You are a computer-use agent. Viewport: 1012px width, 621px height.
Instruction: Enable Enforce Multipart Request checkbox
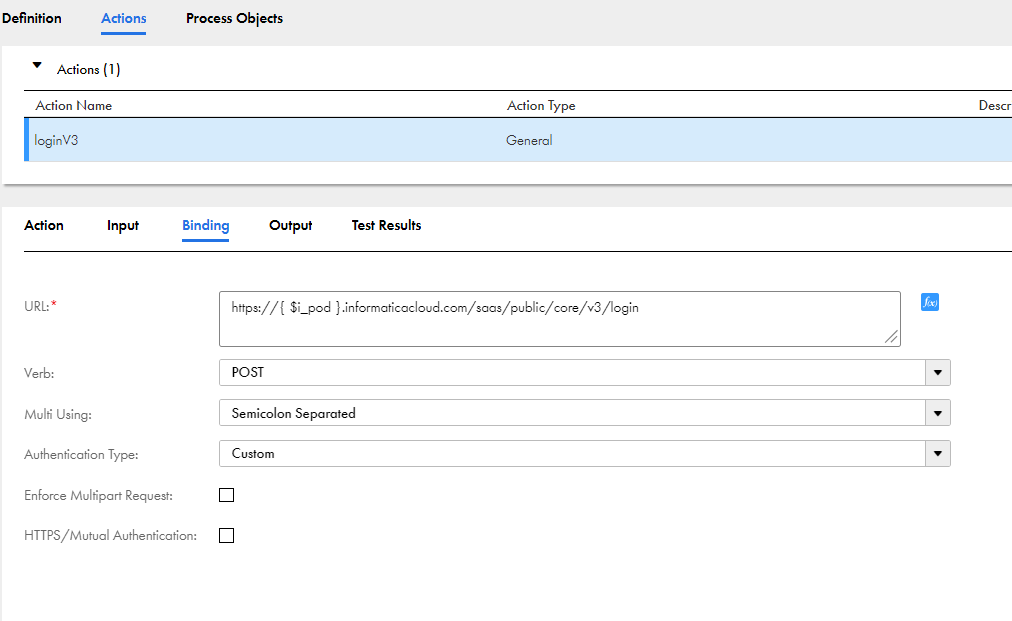tap(227, 495)
